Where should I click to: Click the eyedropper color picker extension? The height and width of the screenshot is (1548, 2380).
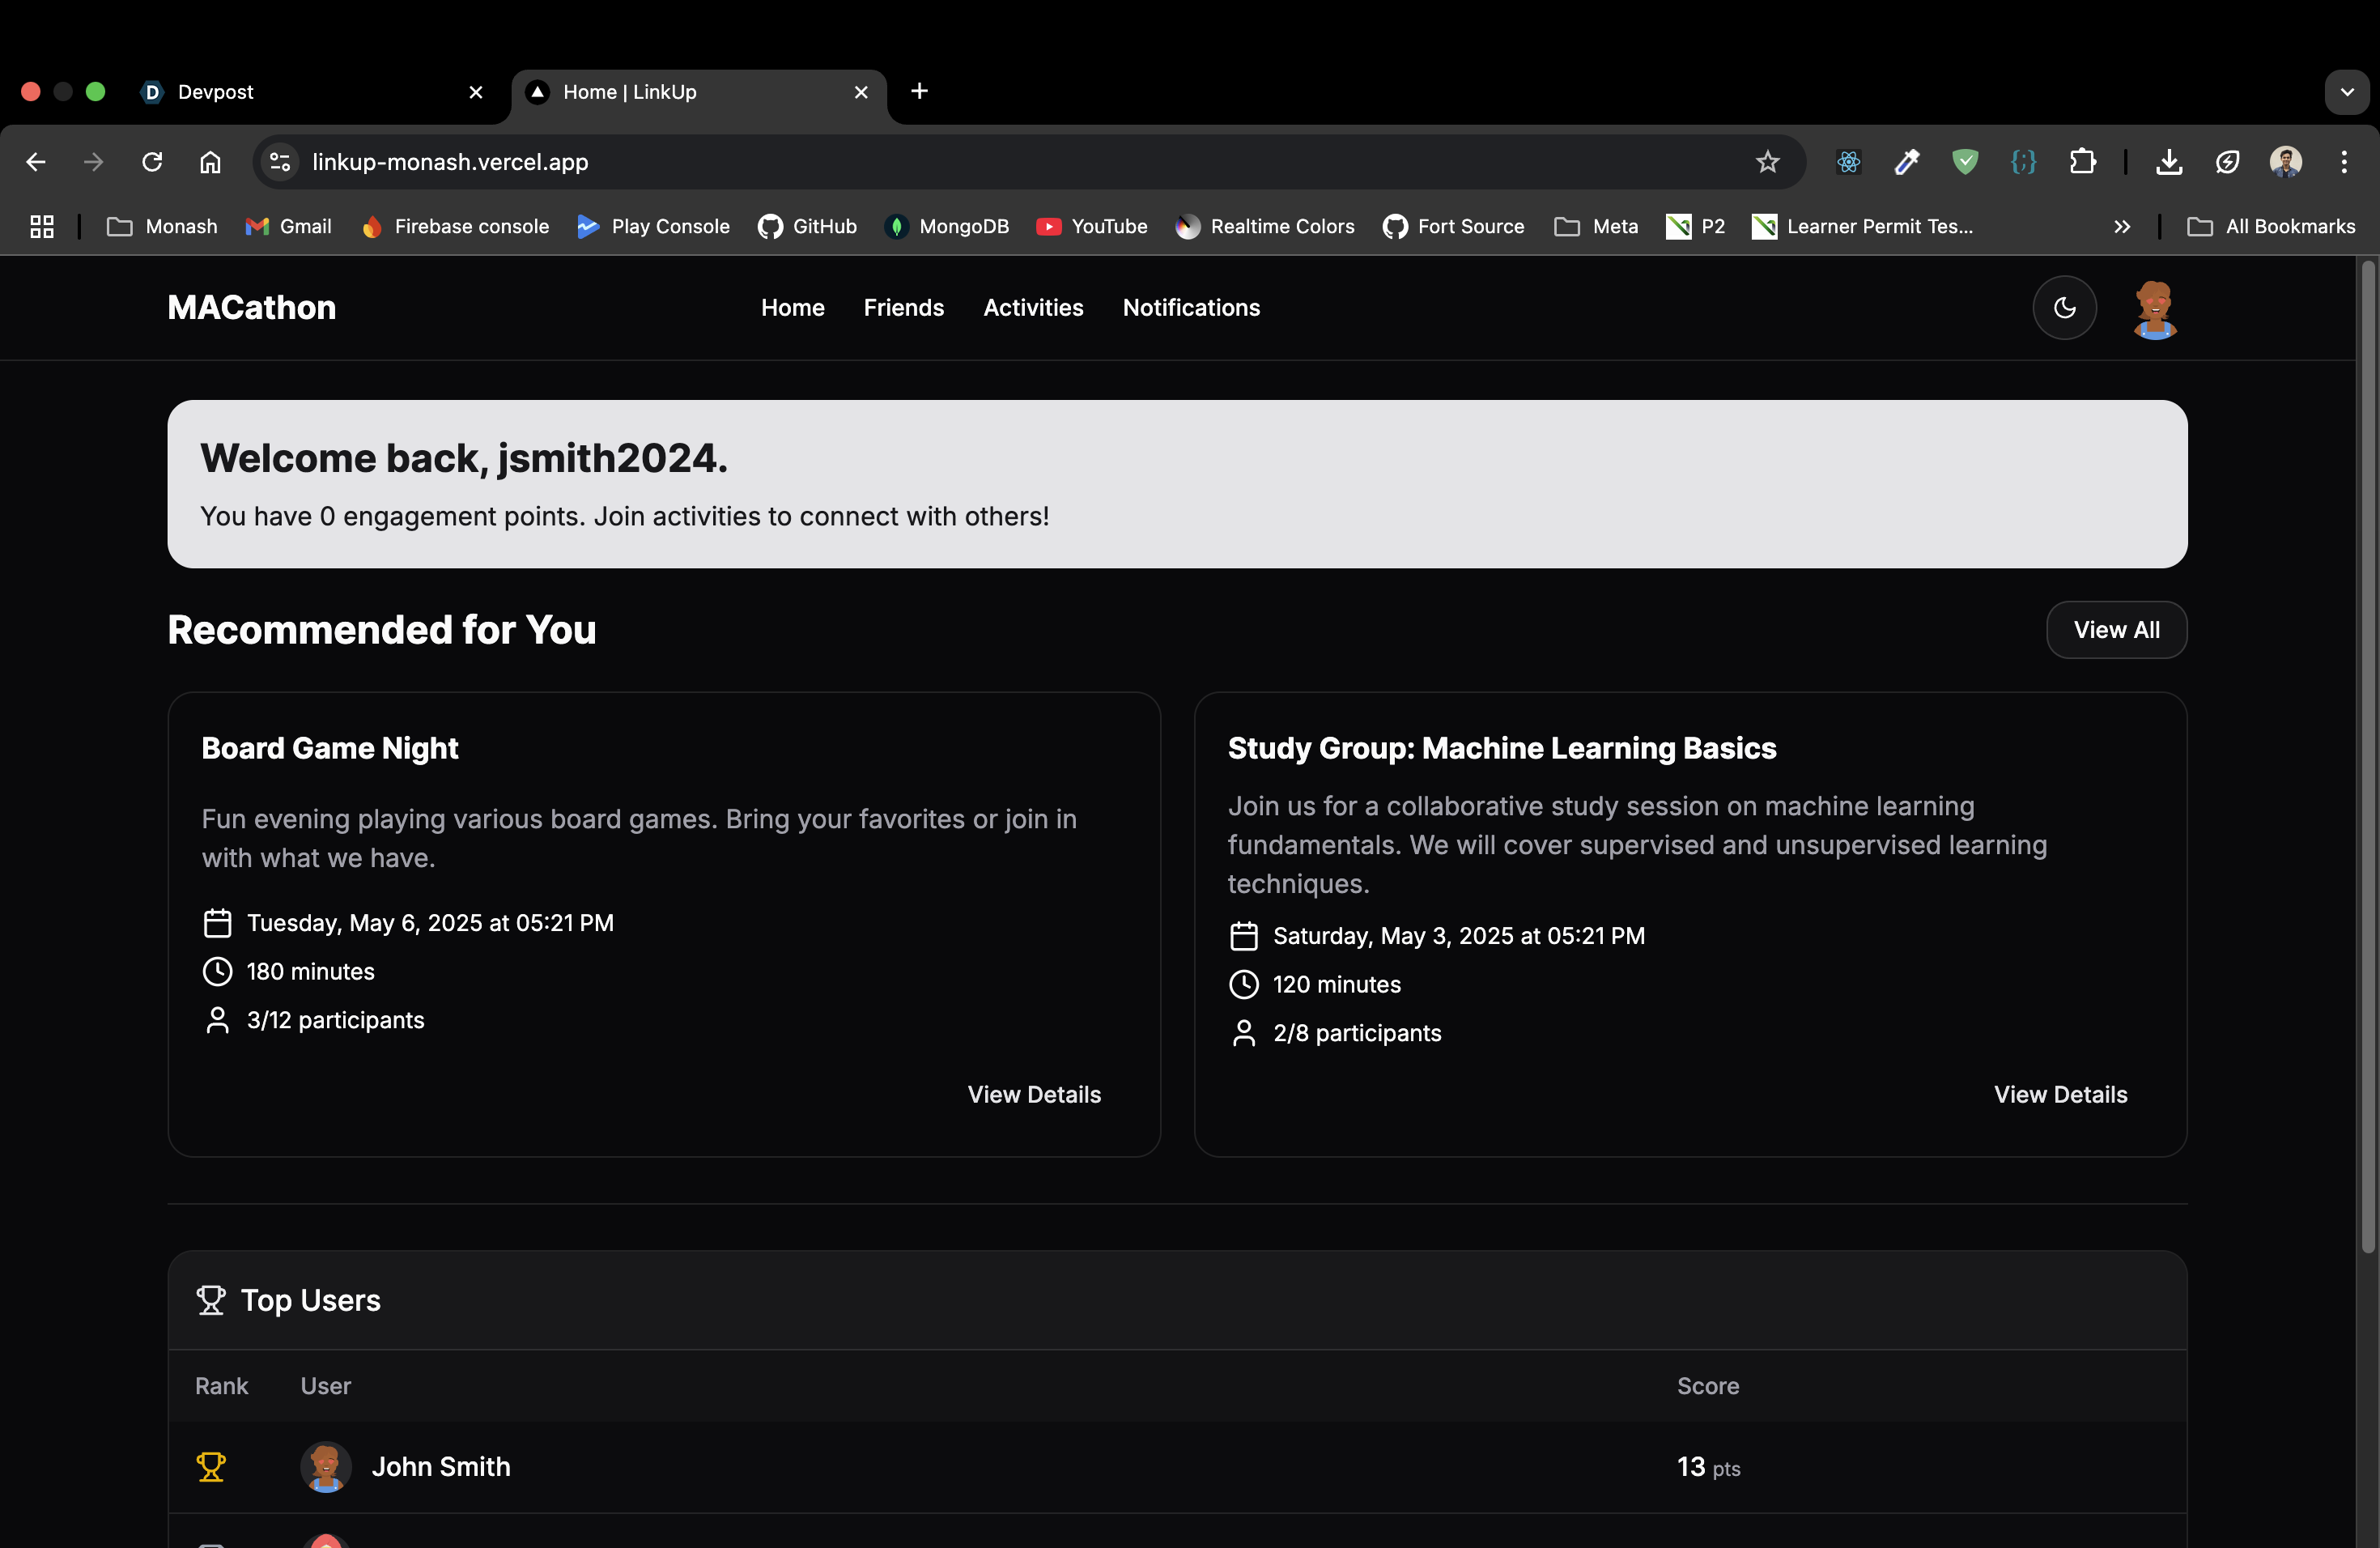(1907, 162)
